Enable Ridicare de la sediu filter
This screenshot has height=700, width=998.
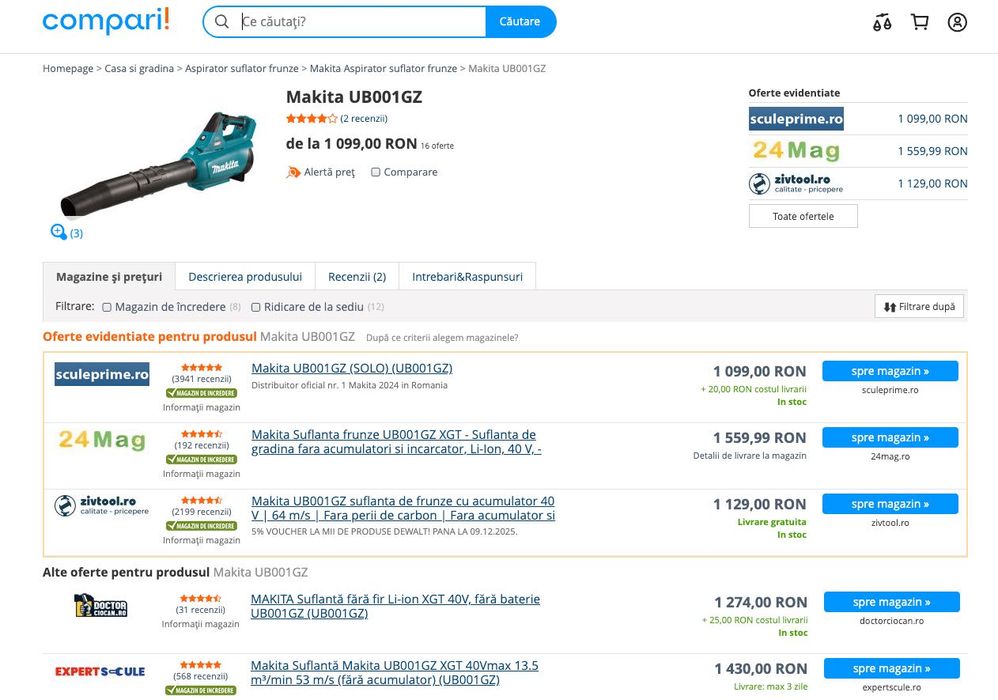pyautogui.click(x=256, y=307)
